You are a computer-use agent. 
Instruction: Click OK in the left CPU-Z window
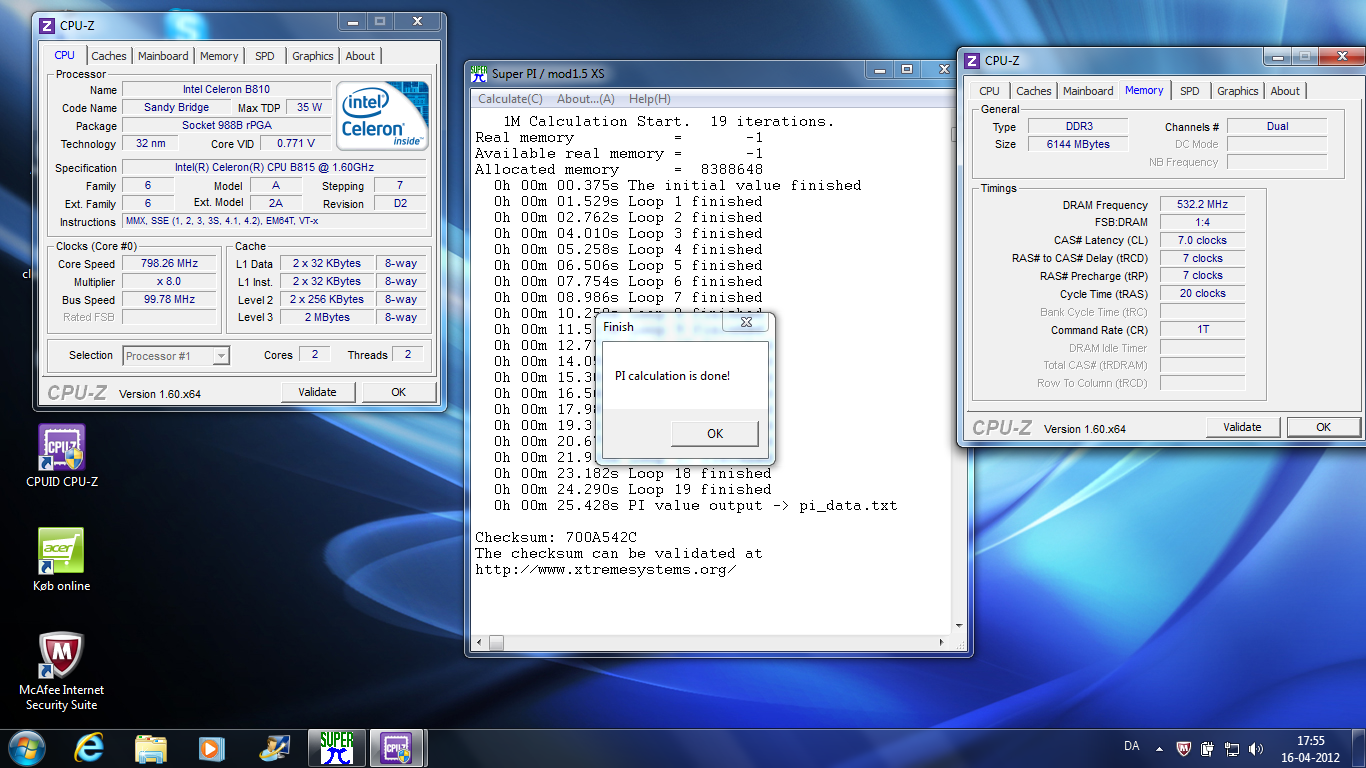click(398, 392)
